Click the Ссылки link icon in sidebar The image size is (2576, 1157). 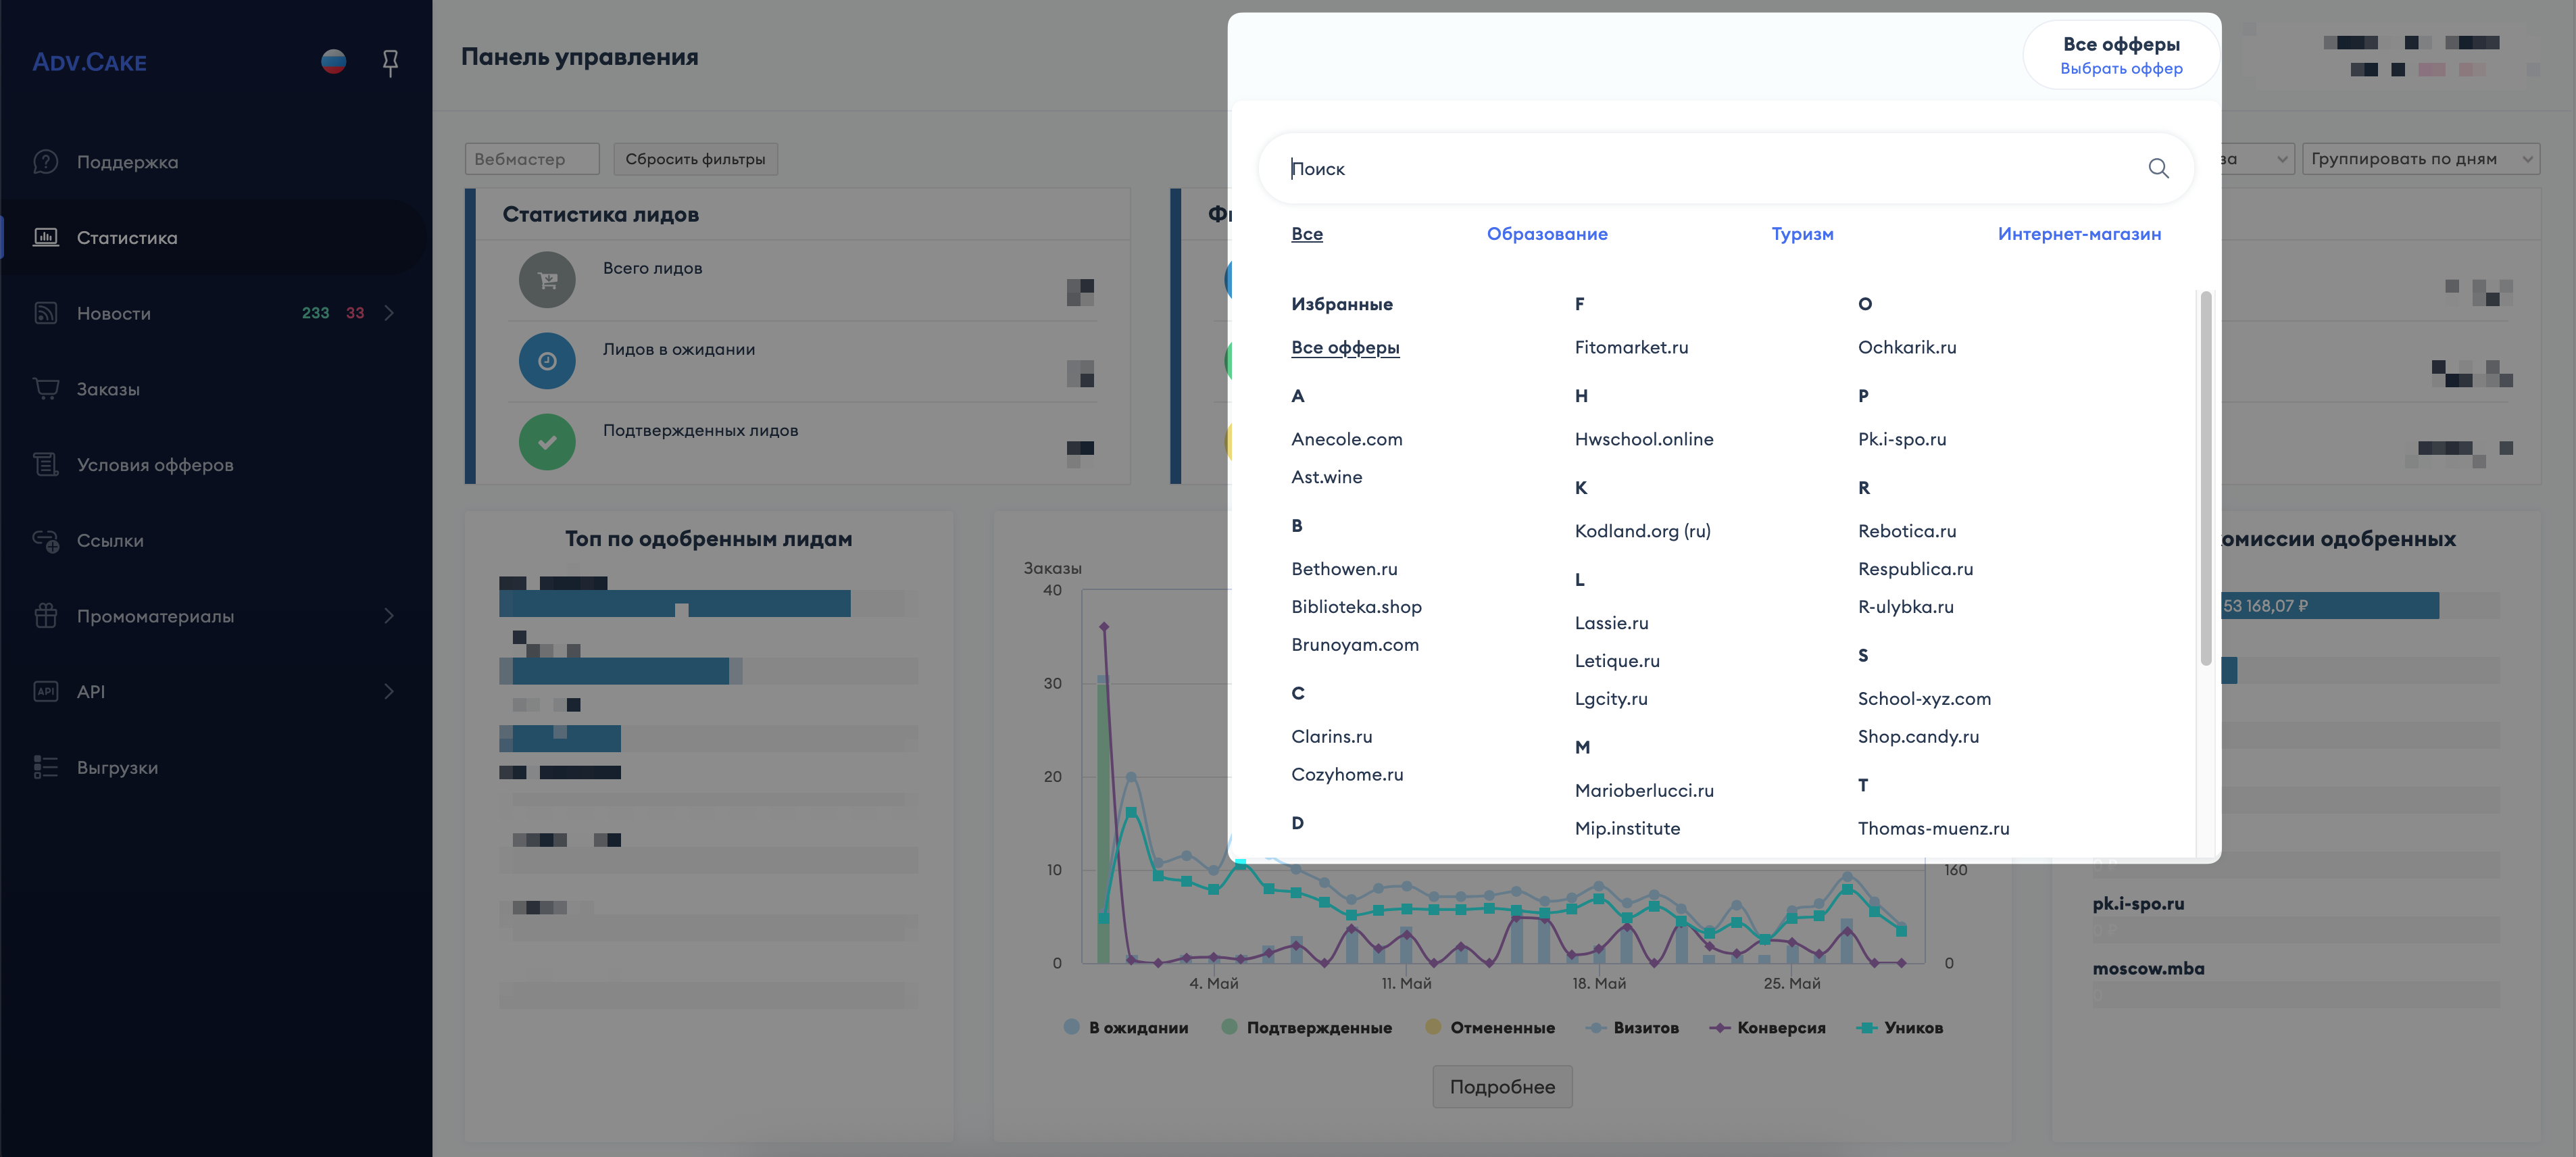click(x=46, y=540)
